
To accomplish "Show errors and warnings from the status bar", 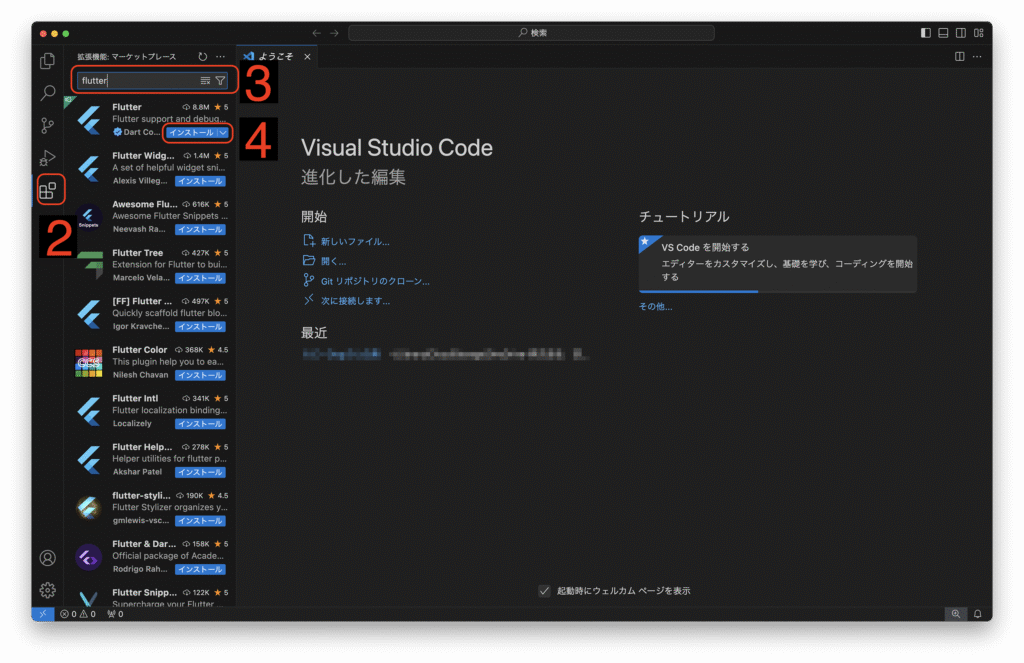I will pos(78,614).
